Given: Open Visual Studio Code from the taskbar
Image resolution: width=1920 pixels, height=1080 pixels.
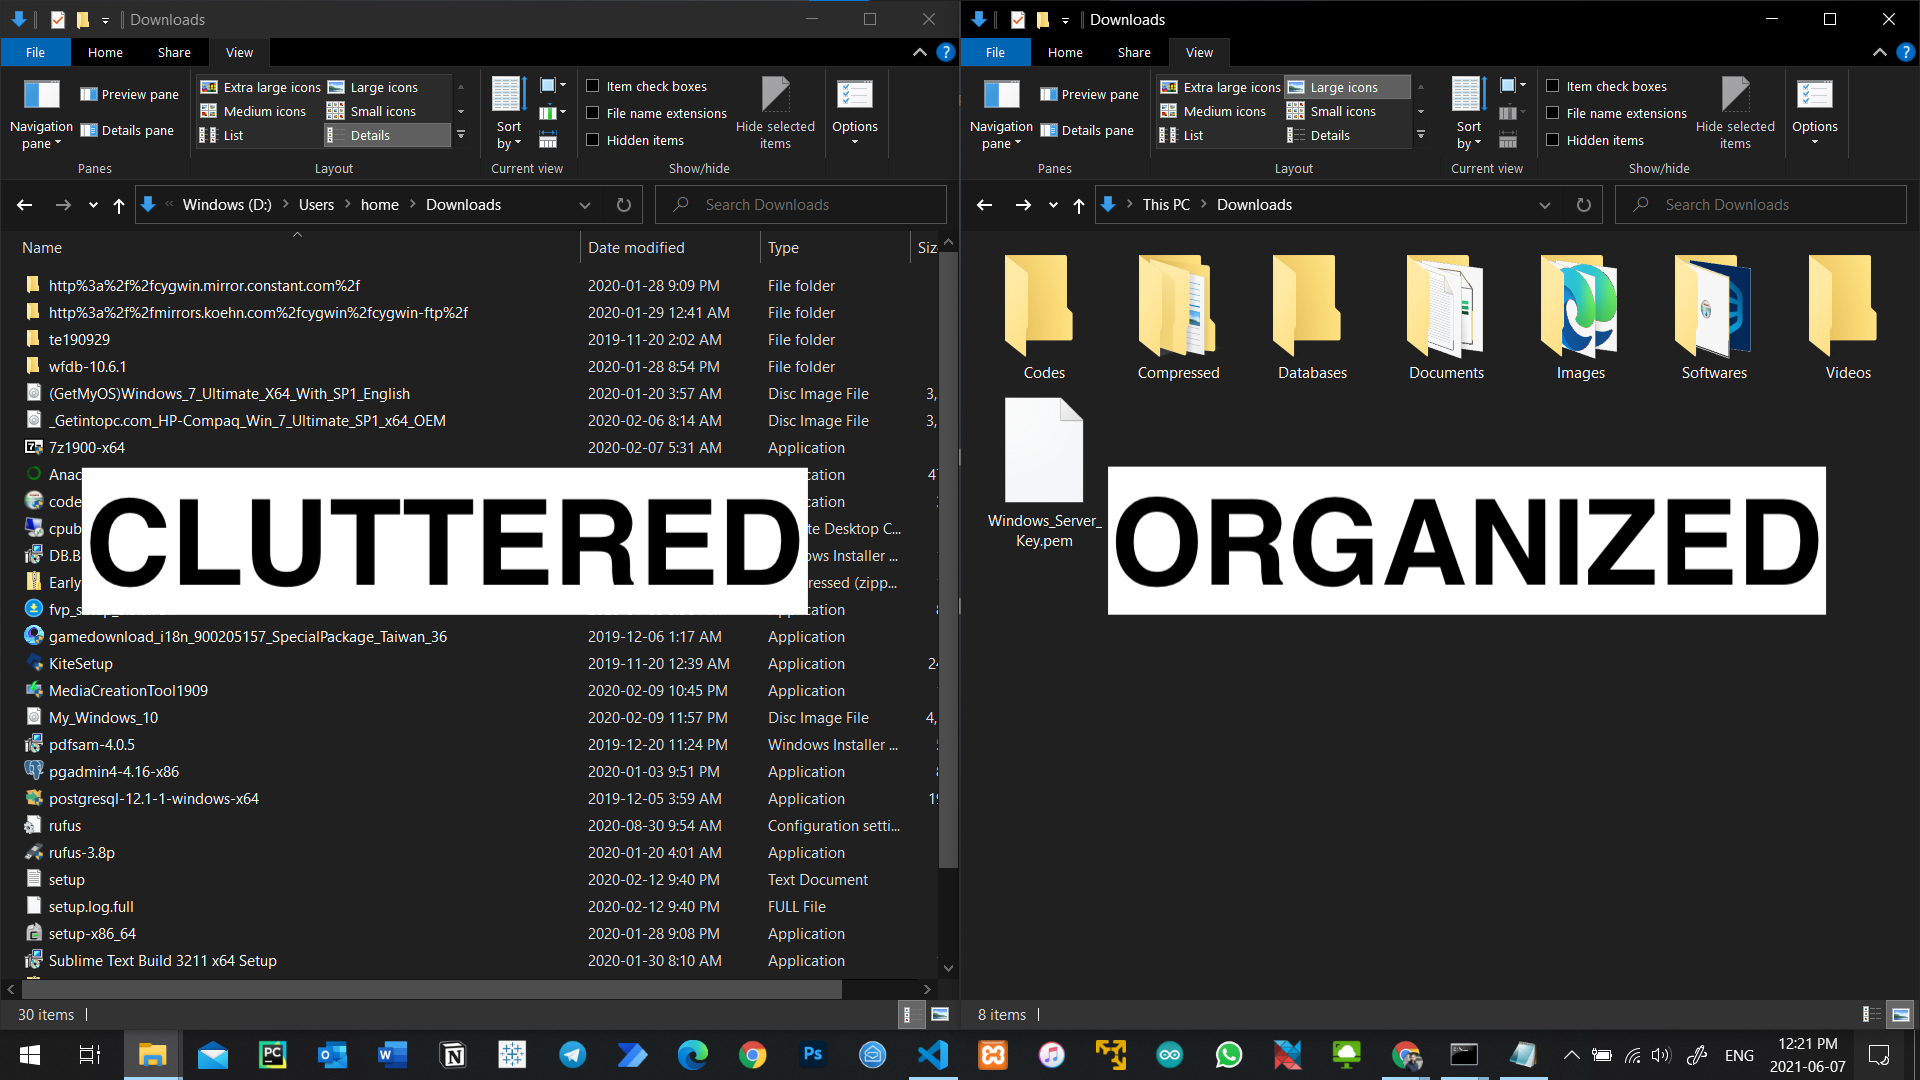Looking at the screenshot, I should [932, 1055].
